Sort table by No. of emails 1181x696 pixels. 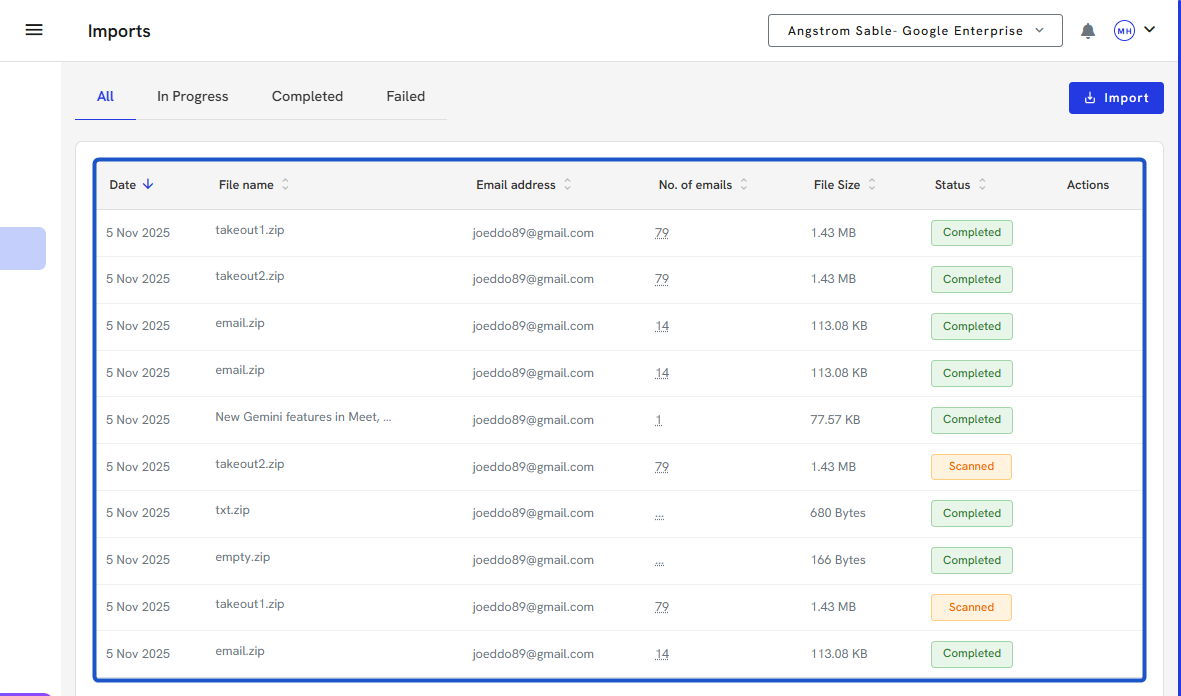743,184
